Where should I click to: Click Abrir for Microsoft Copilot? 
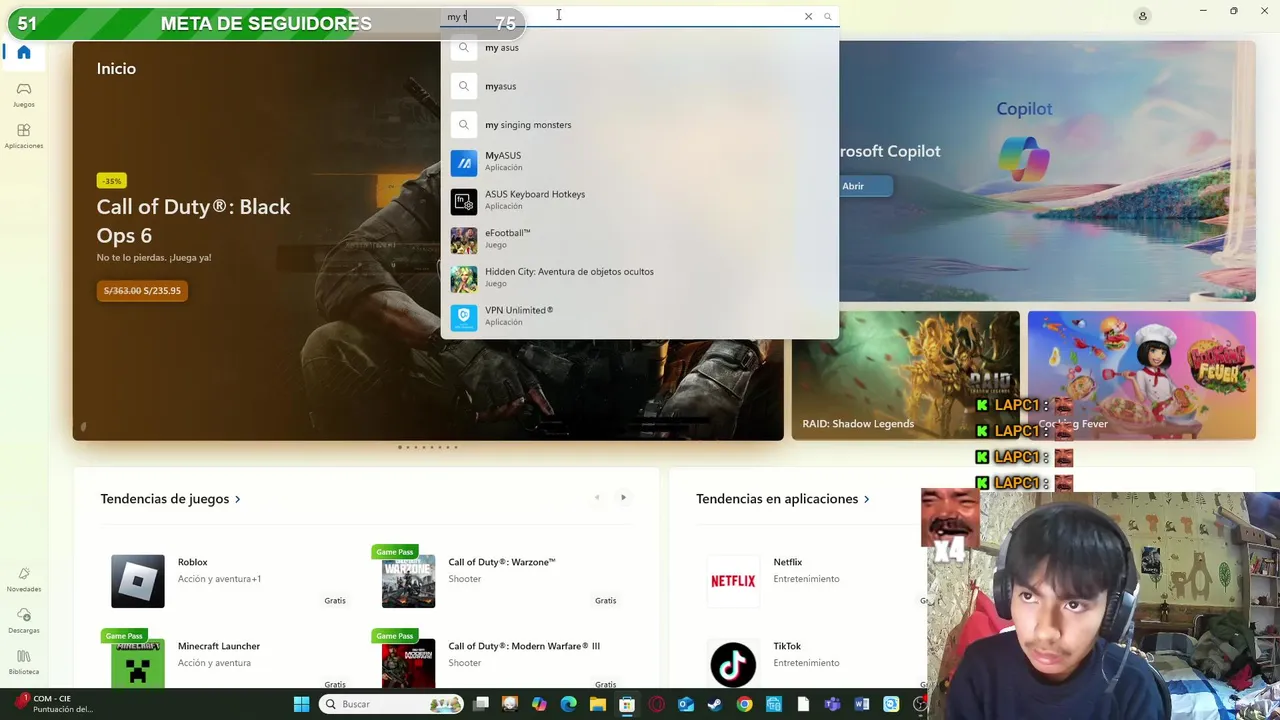pos(853,186)
